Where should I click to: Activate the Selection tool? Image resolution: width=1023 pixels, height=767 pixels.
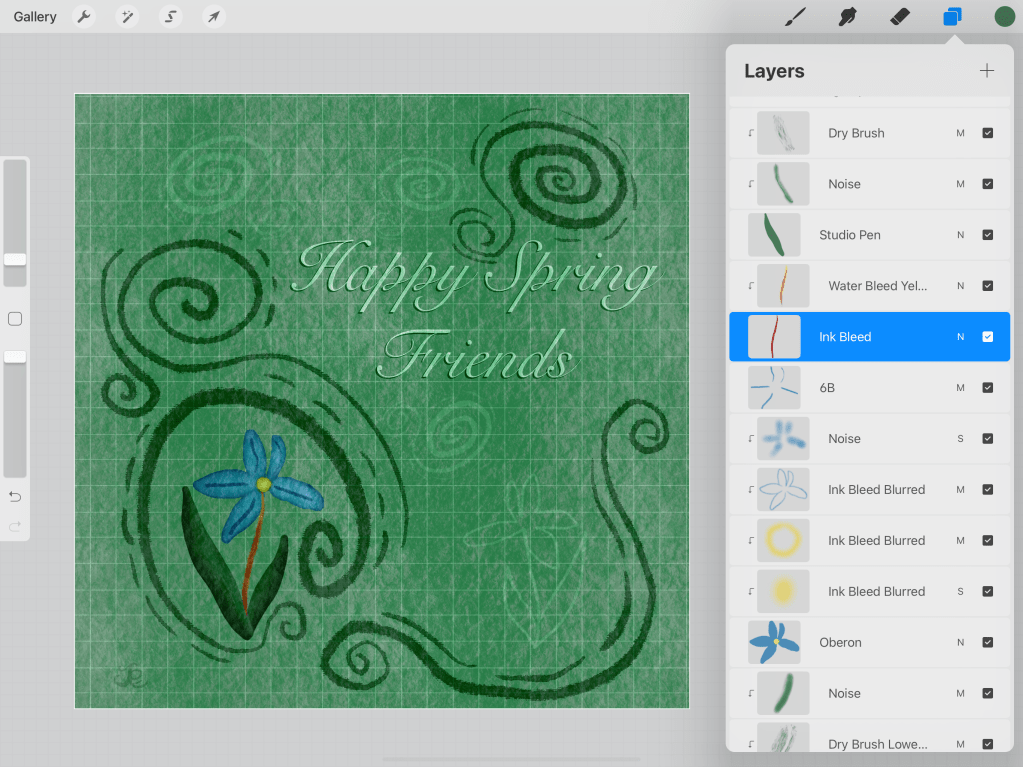click(171, 17)
